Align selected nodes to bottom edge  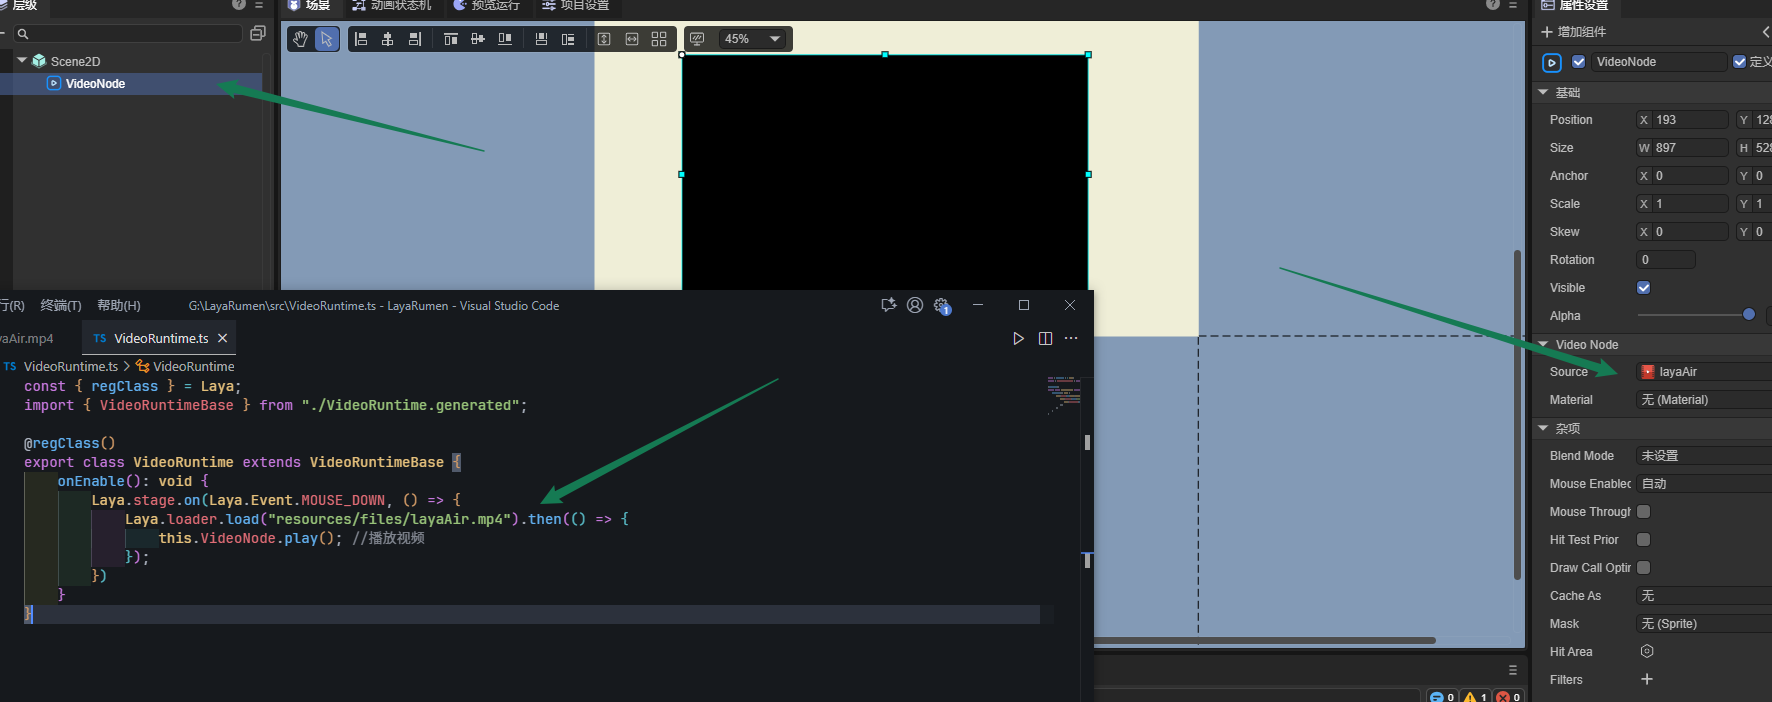[x=505, y=39]
